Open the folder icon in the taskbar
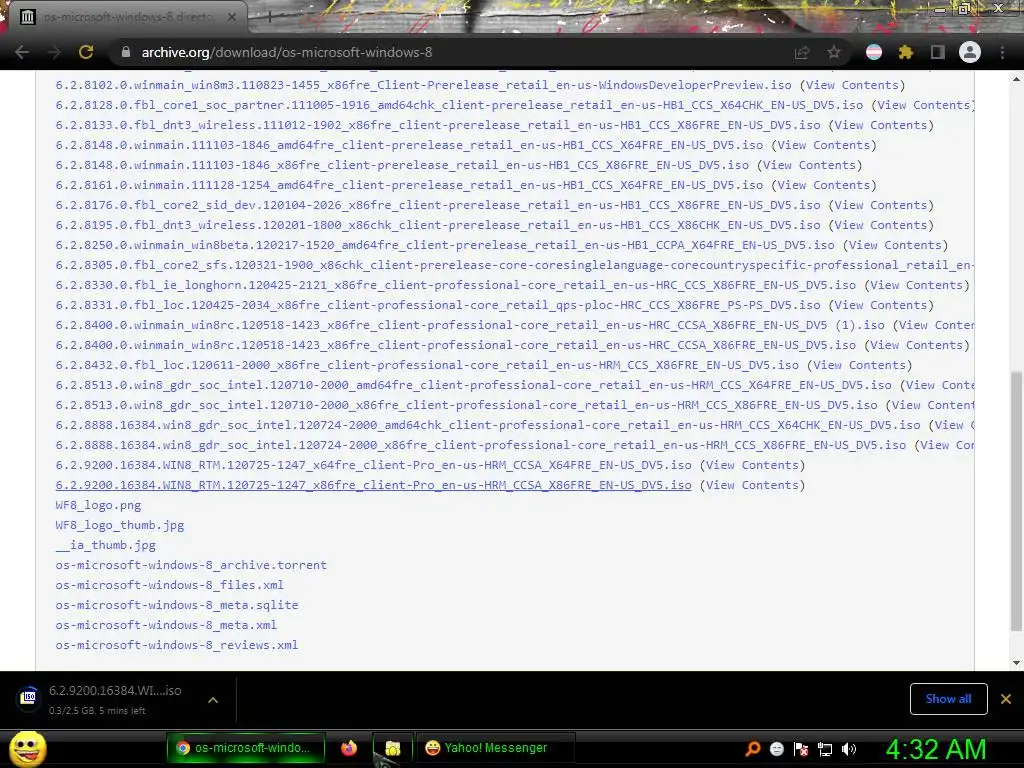 pyautogui.click(x=392, y=748)
